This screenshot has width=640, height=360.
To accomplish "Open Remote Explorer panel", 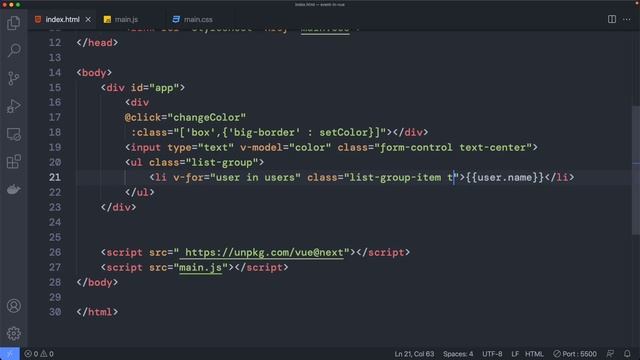I will click(x=13, y=134).
